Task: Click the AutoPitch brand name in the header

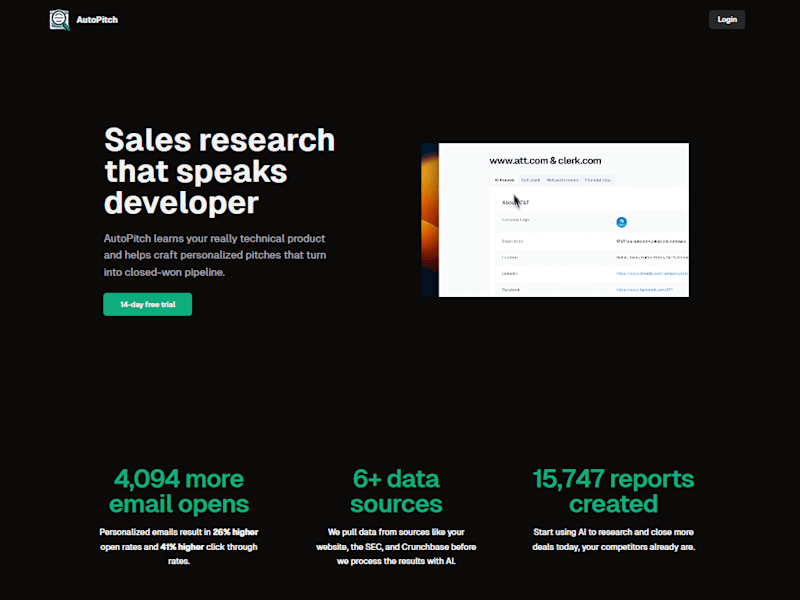Action: pos(97,20)
